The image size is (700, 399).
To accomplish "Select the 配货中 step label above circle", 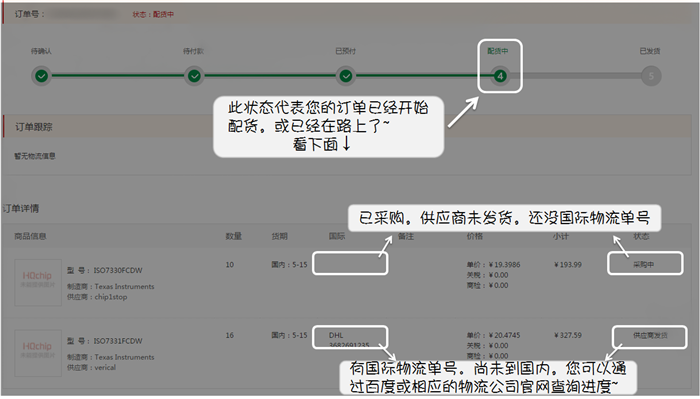I will point(498,51).
